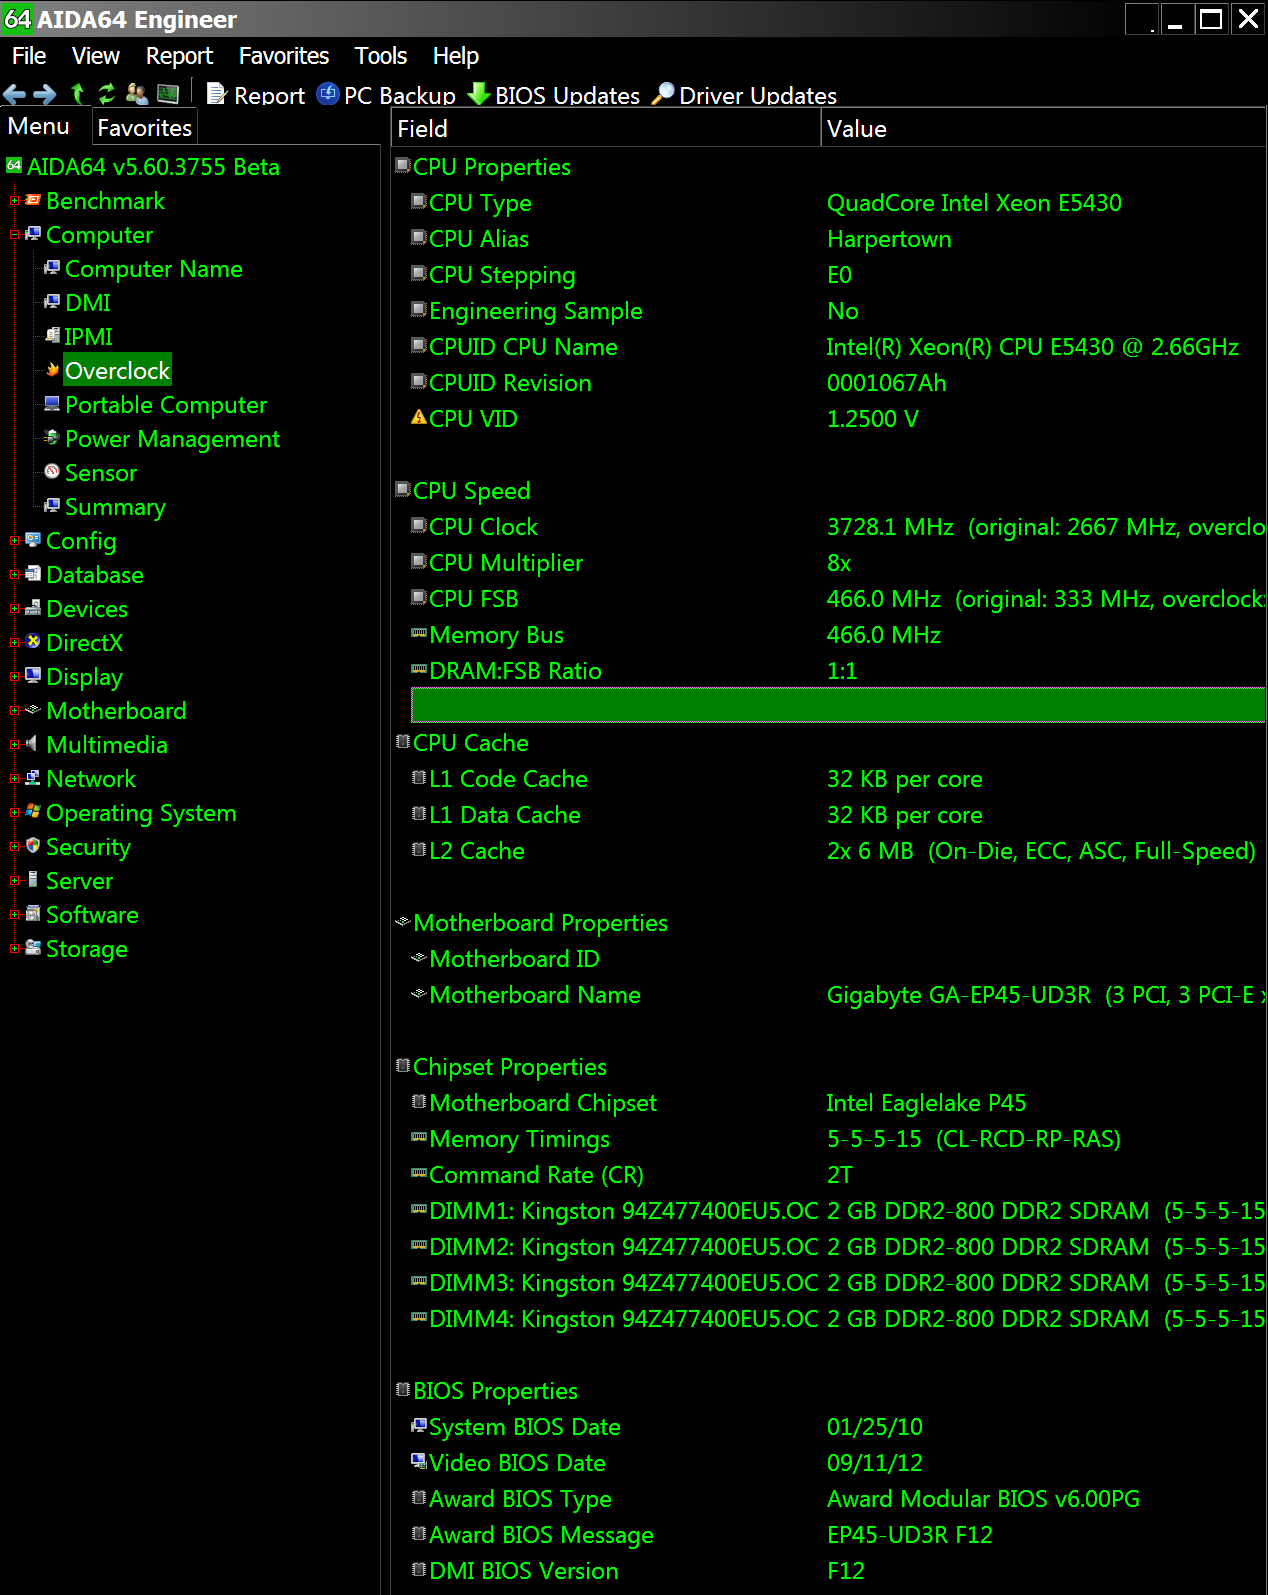This screenshot has width=1268, height=1595.
Task: Open the Tools menu
Action: point(381,56)
